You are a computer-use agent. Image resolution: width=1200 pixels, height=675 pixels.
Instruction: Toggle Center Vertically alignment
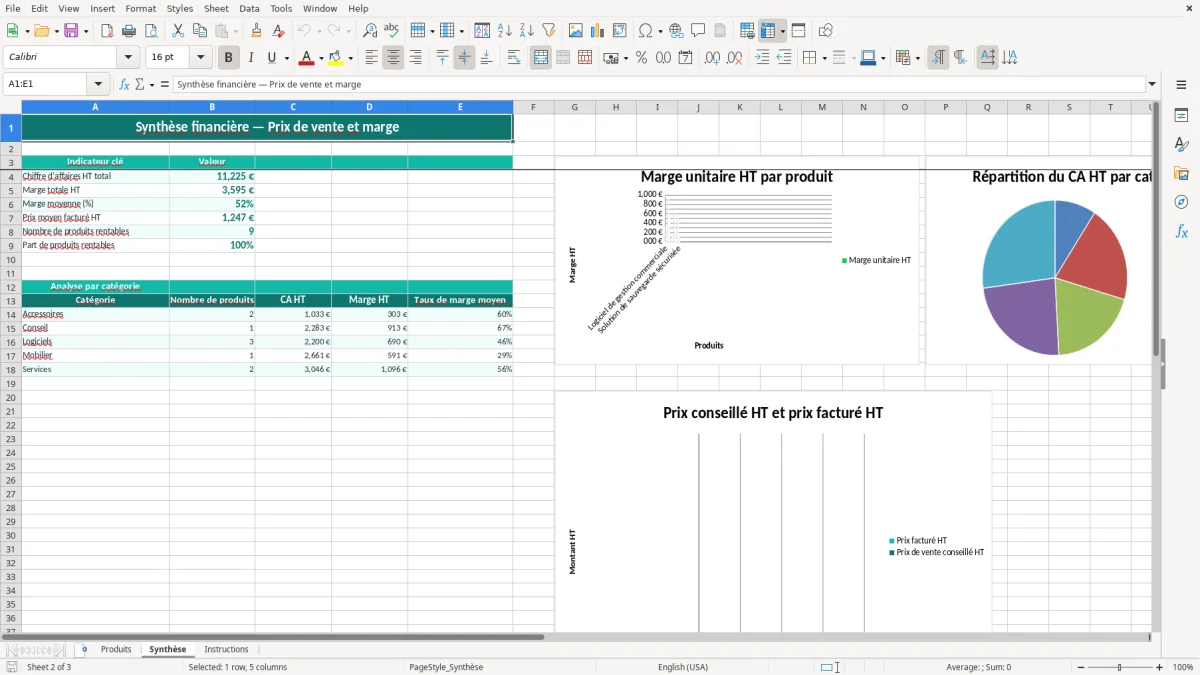pyautogui.click(x=464, y=58)
